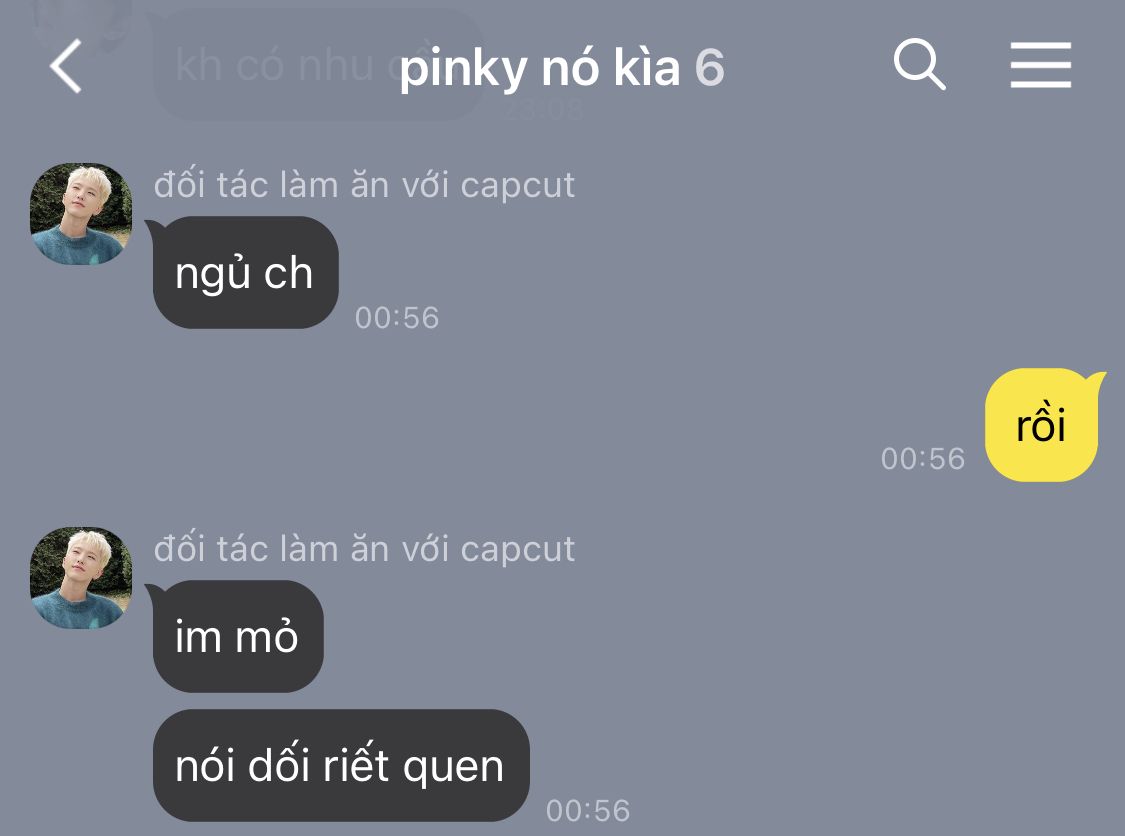Tap the group title pinky nó kìa
Viewport: 1125px width, 836px height.
coord(540,68)
